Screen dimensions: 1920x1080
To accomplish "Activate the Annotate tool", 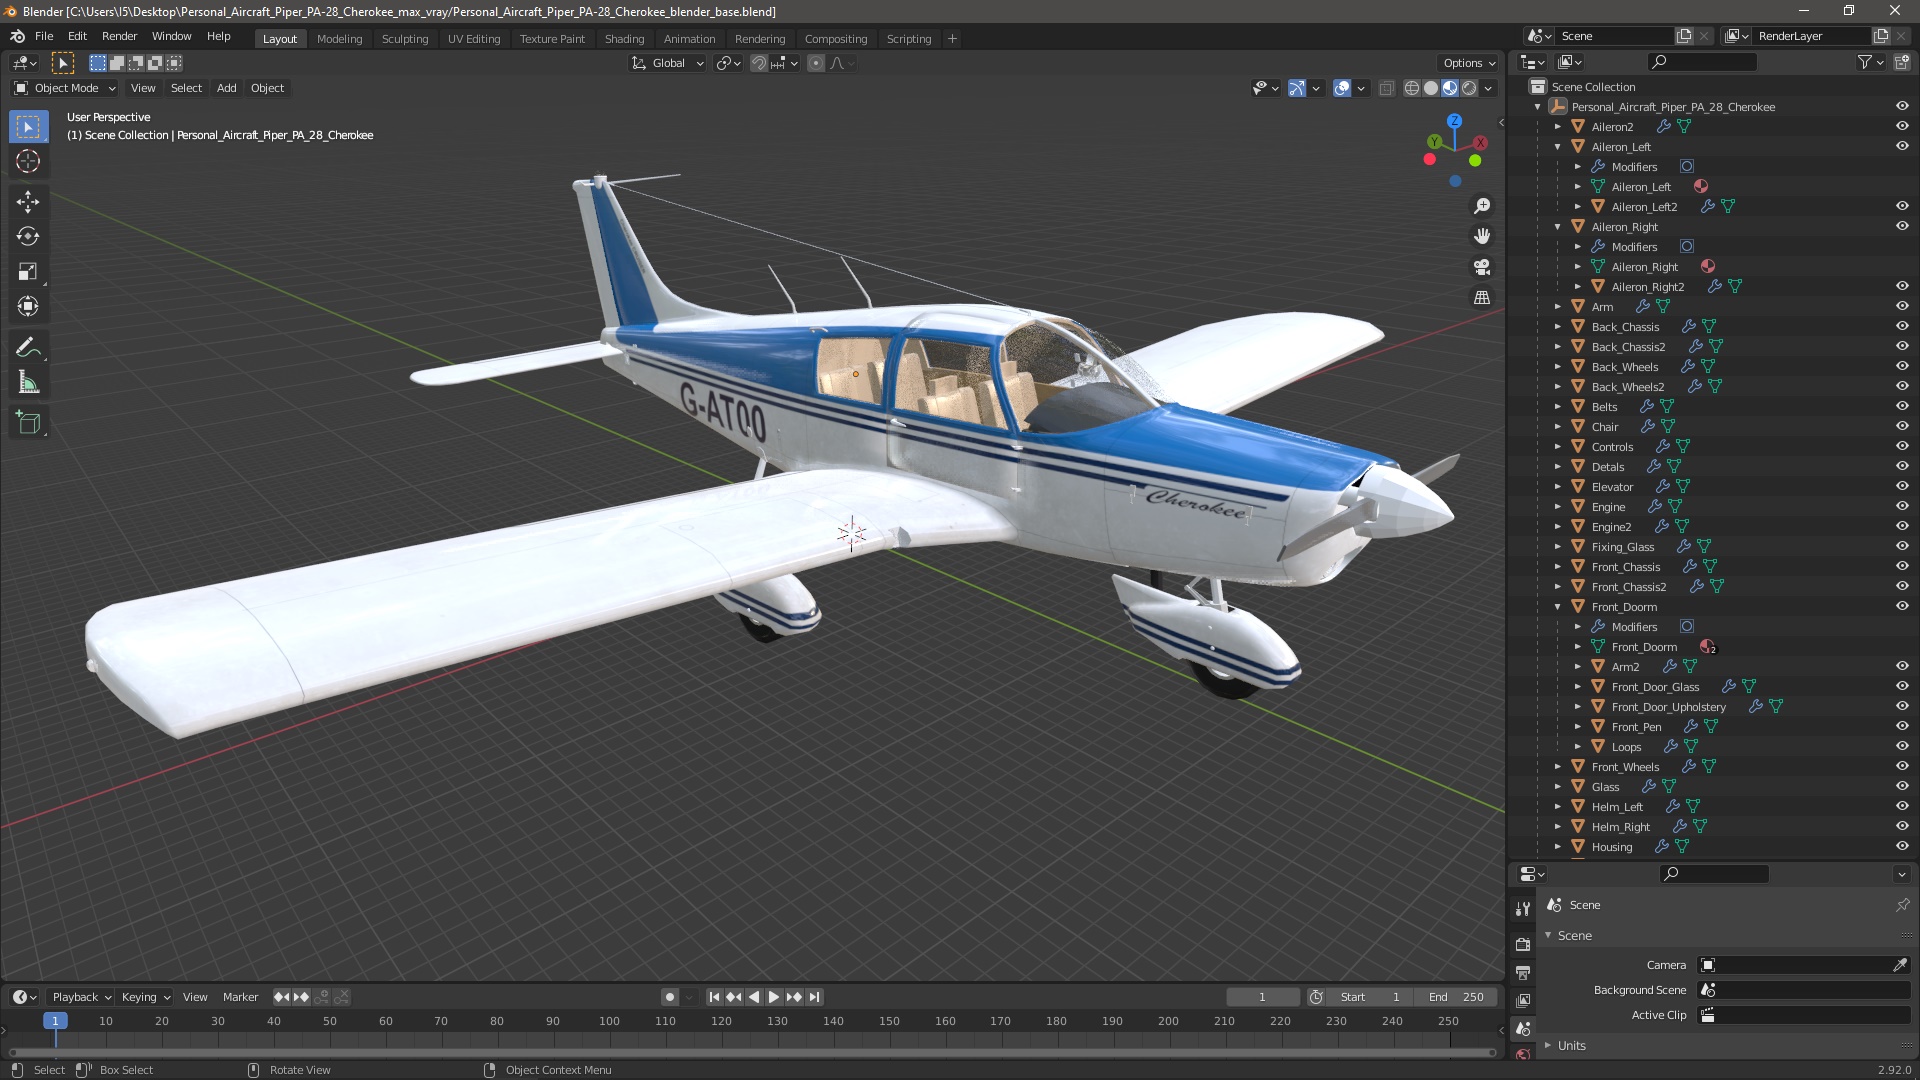I will point(28,348).
